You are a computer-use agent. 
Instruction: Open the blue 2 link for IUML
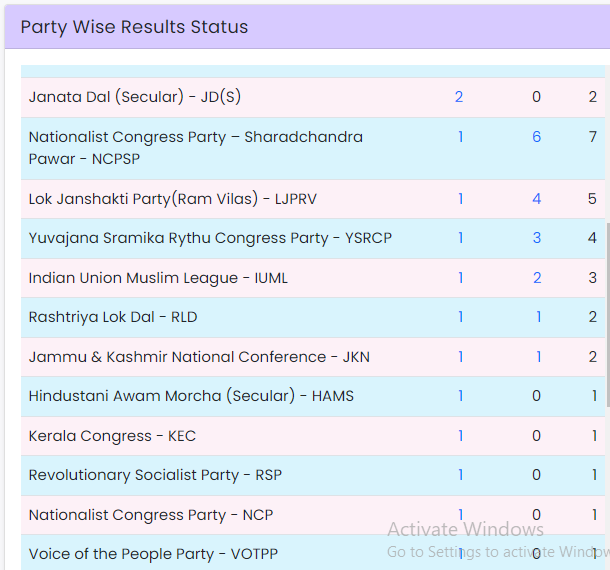click(536, 278)
